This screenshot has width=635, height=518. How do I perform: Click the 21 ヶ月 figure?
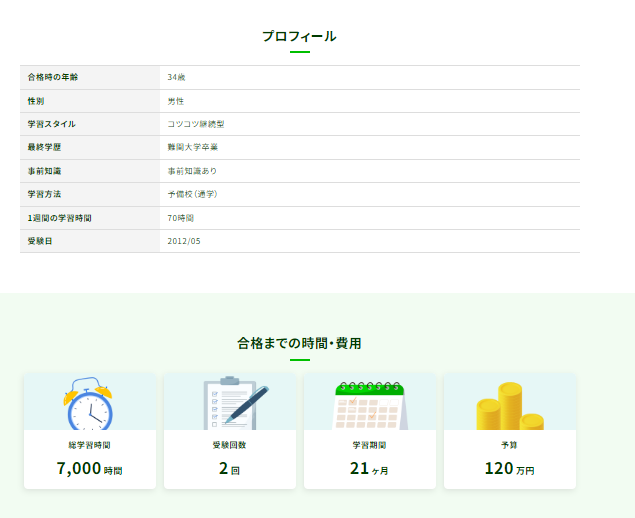click(x=369, y=469)
